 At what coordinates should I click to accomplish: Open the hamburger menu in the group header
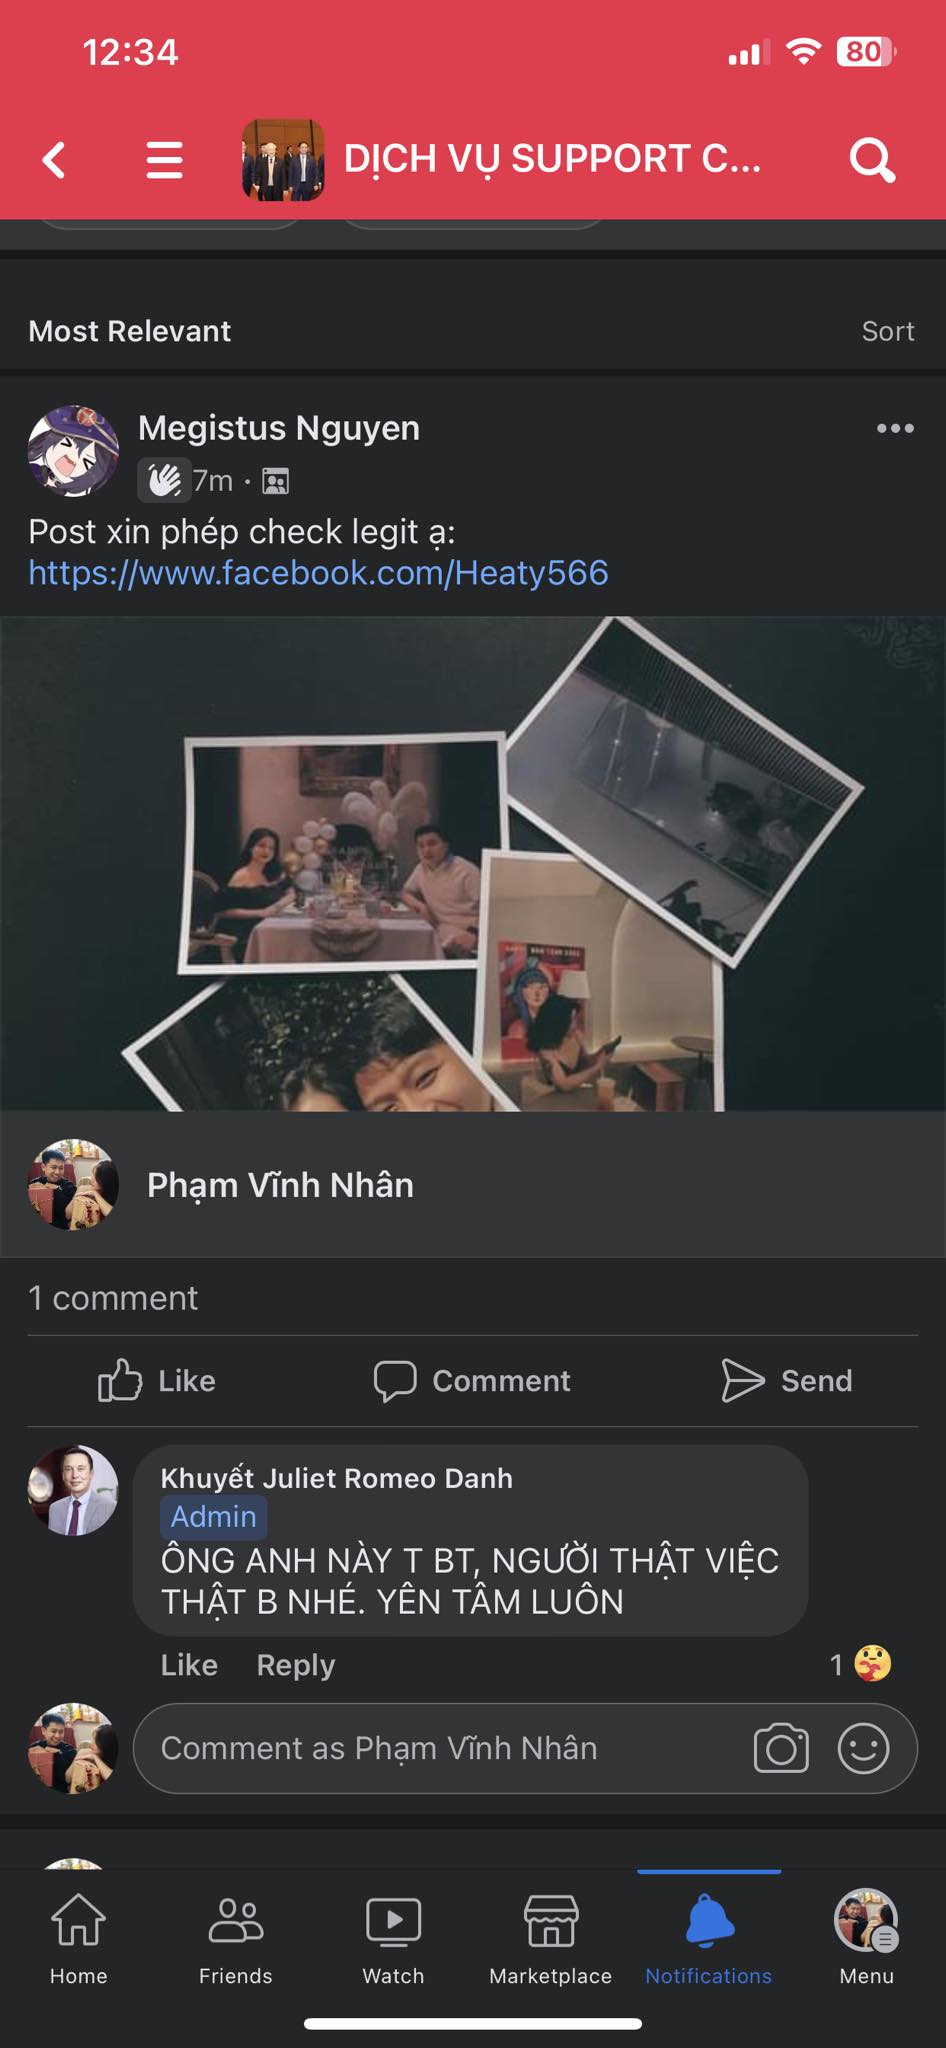(x=165, y=160)
